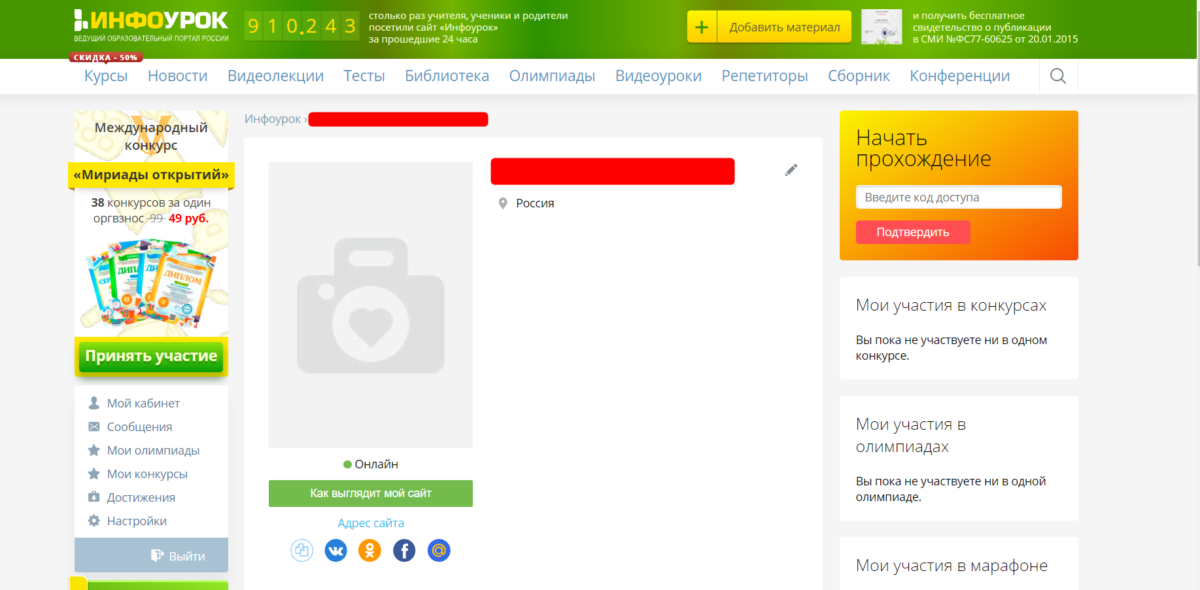The width and height of the screenshot is (1200, 590).
Task: Open Мои олимпиады in sidebar
Action: [x=153, y=450]
